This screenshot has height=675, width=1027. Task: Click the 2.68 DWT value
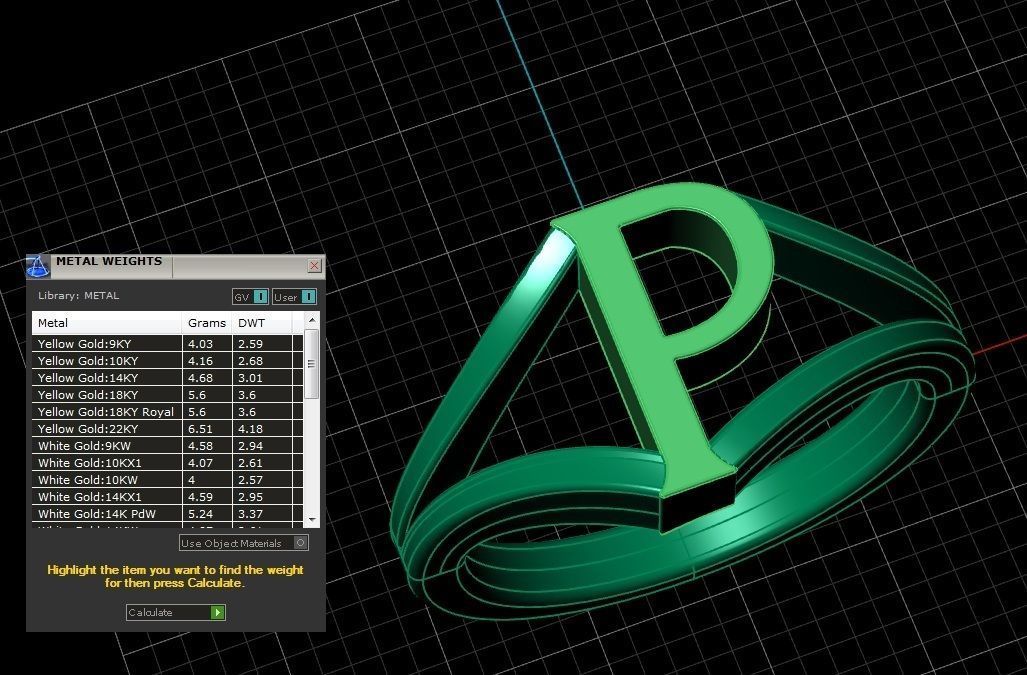pos(250,361)
